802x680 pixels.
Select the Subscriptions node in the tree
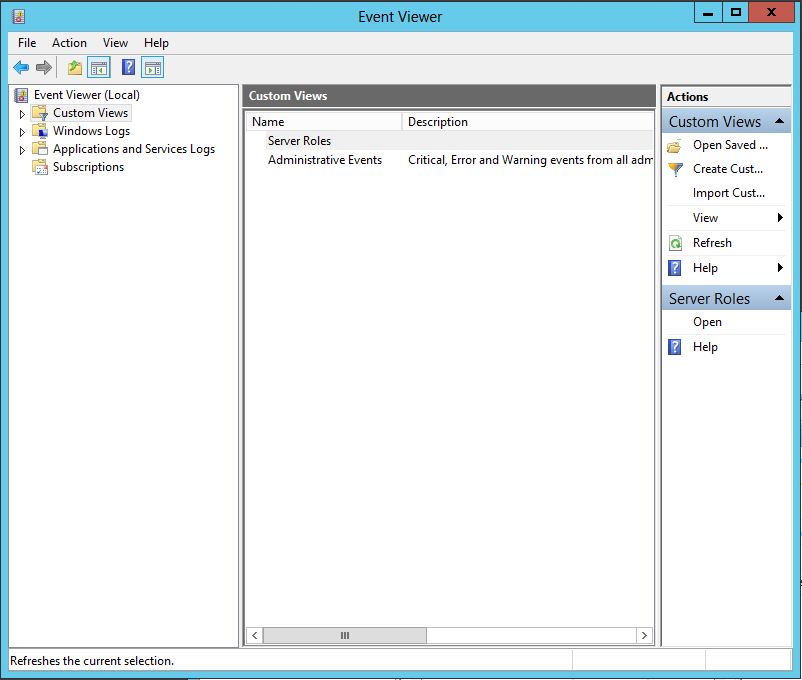pos(88,167)
